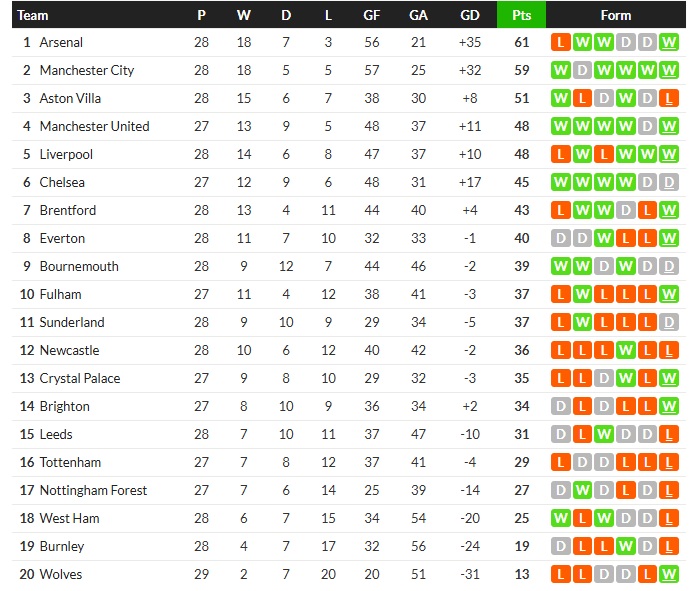Open the Arsenal team link
695x591 pixels.
click(x=61, y=43)
